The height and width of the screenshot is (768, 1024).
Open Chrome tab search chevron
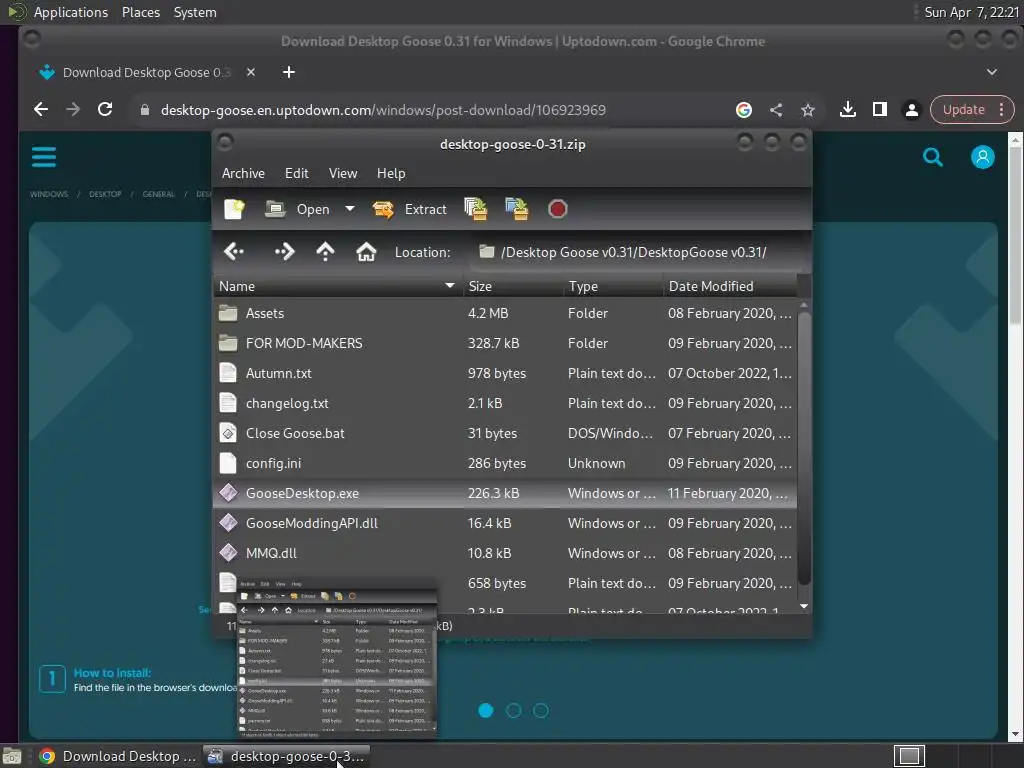coord(991,72)
